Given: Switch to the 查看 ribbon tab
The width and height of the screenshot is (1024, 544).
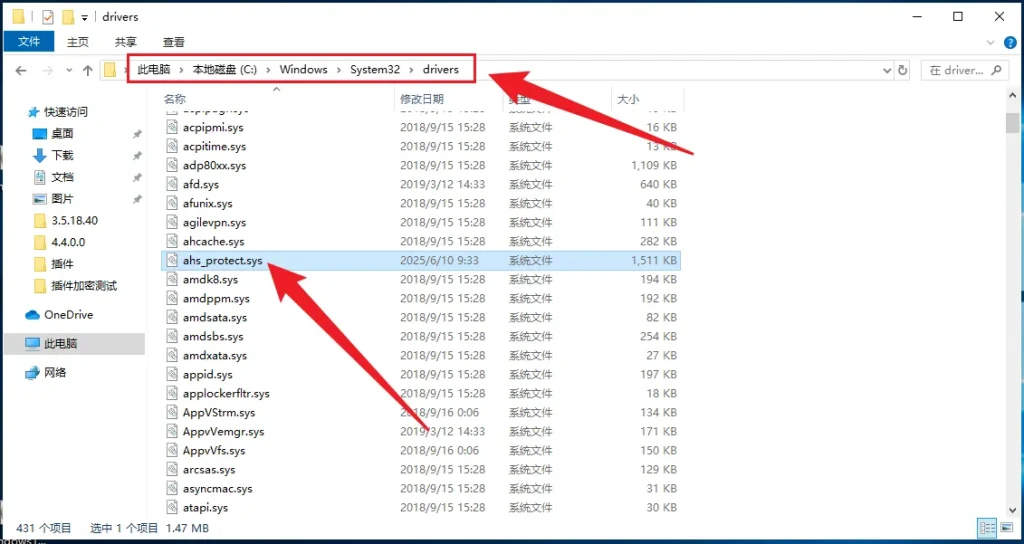Looking at the screenshot, I should [x=174, y=42].
